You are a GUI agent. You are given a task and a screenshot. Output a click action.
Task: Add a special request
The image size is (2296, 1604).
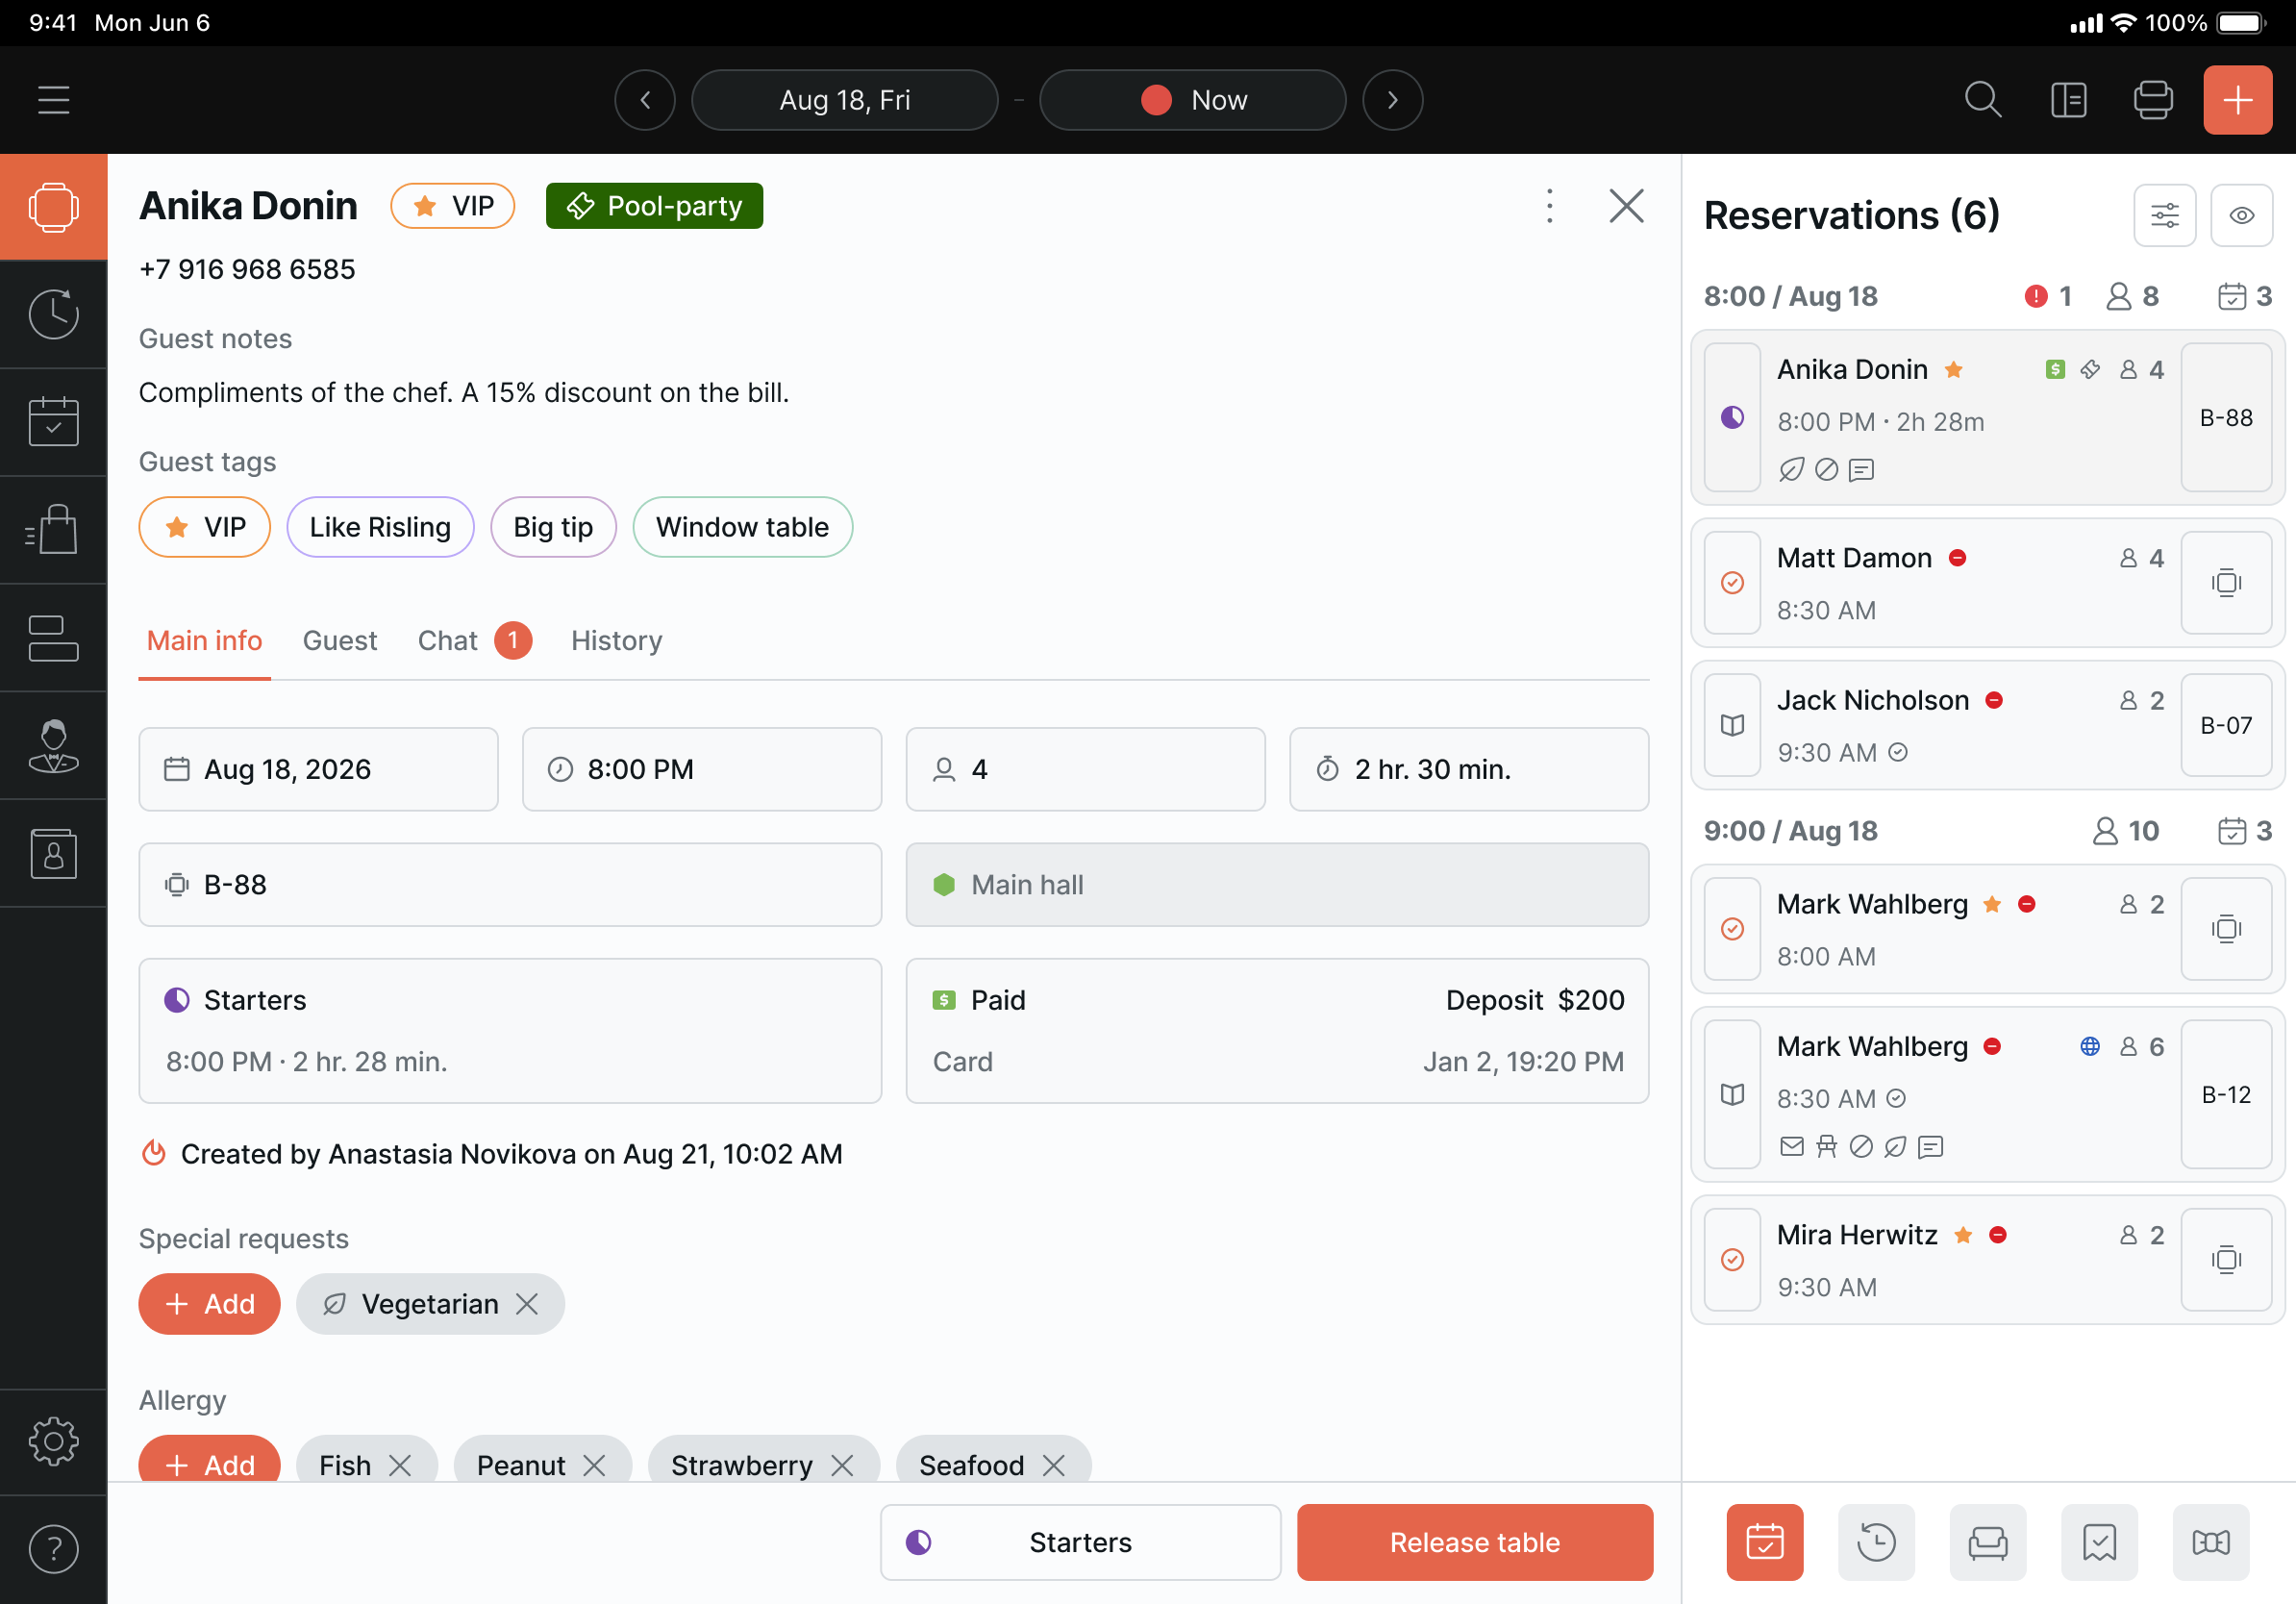(x=209, y=1304)
